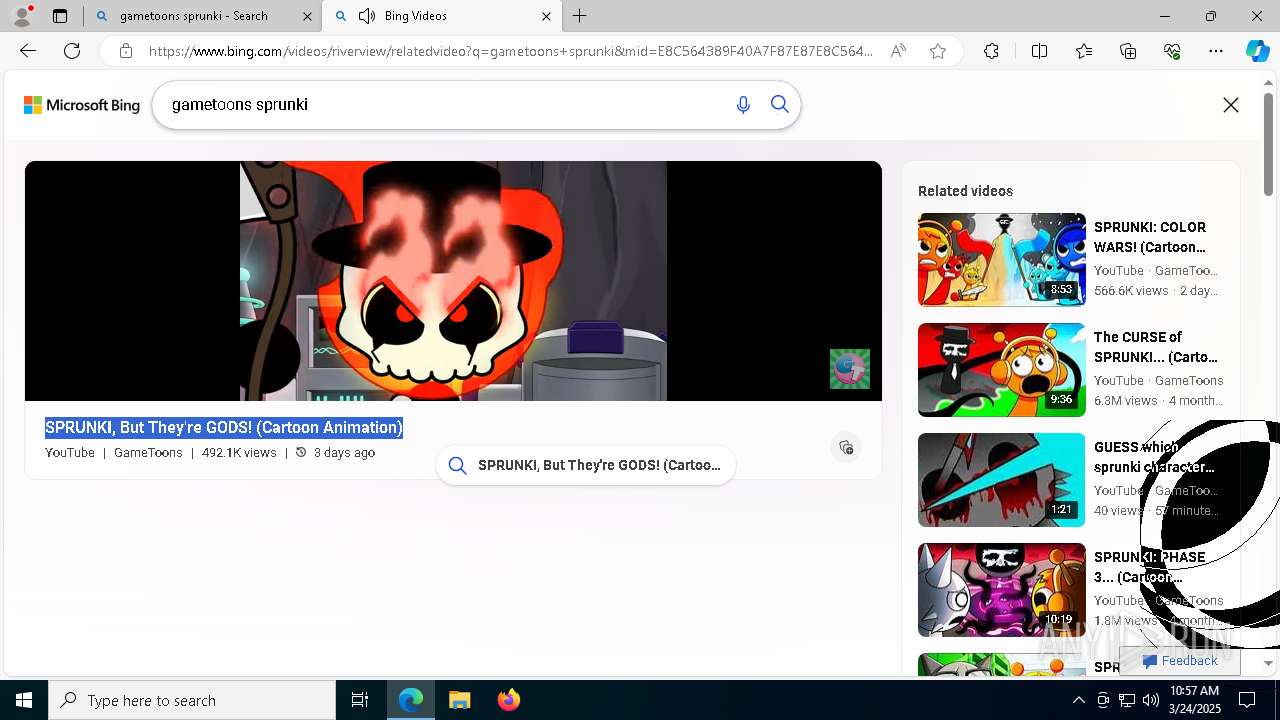Viewport: 1280px width, 720px height.
Task: Close the Bing Videos tab
Action: [x=546, y=16]
